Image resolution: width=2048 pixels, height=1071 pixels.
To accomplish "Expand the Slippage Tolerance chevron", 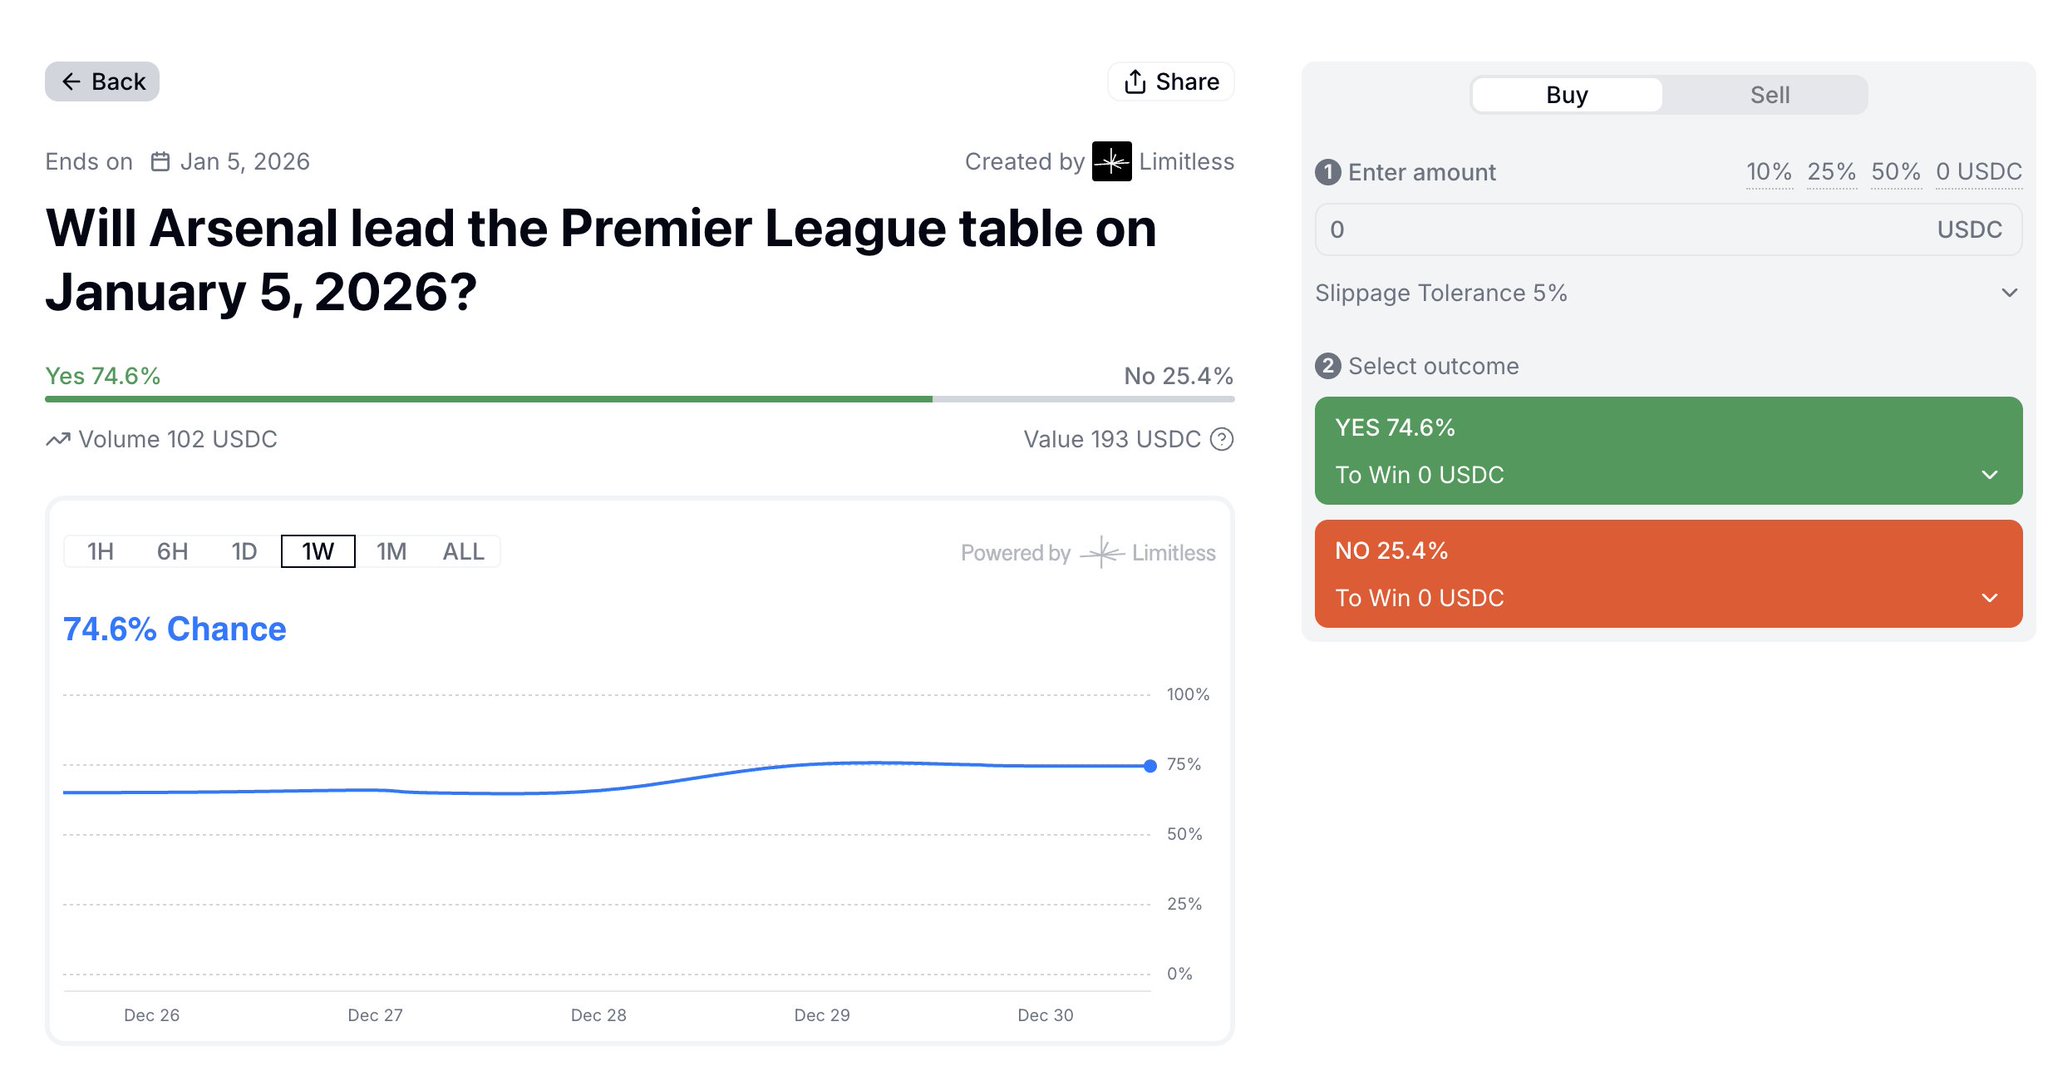I will click(x=2009, y=293).
